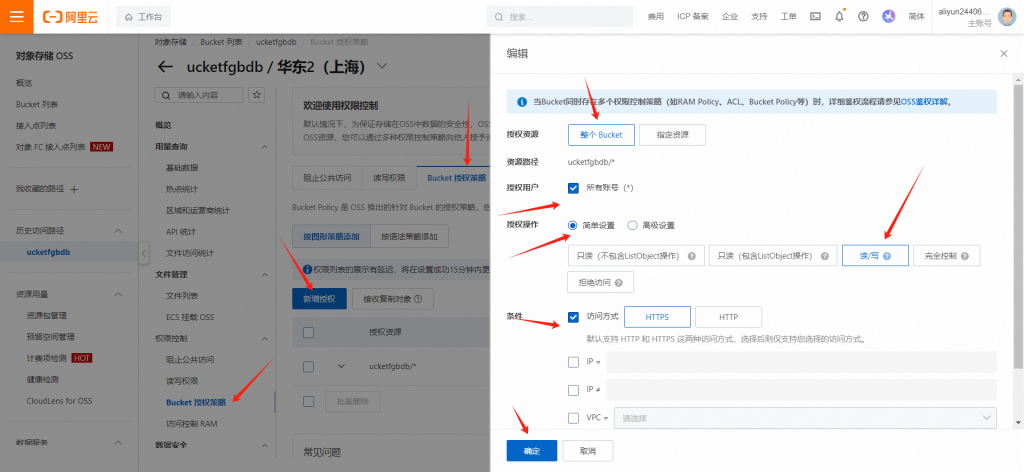The height and width of the screenshot is (472, 1024).
Task: Open Bucket 列表 in left sidebar
Action: click(37, 104)
